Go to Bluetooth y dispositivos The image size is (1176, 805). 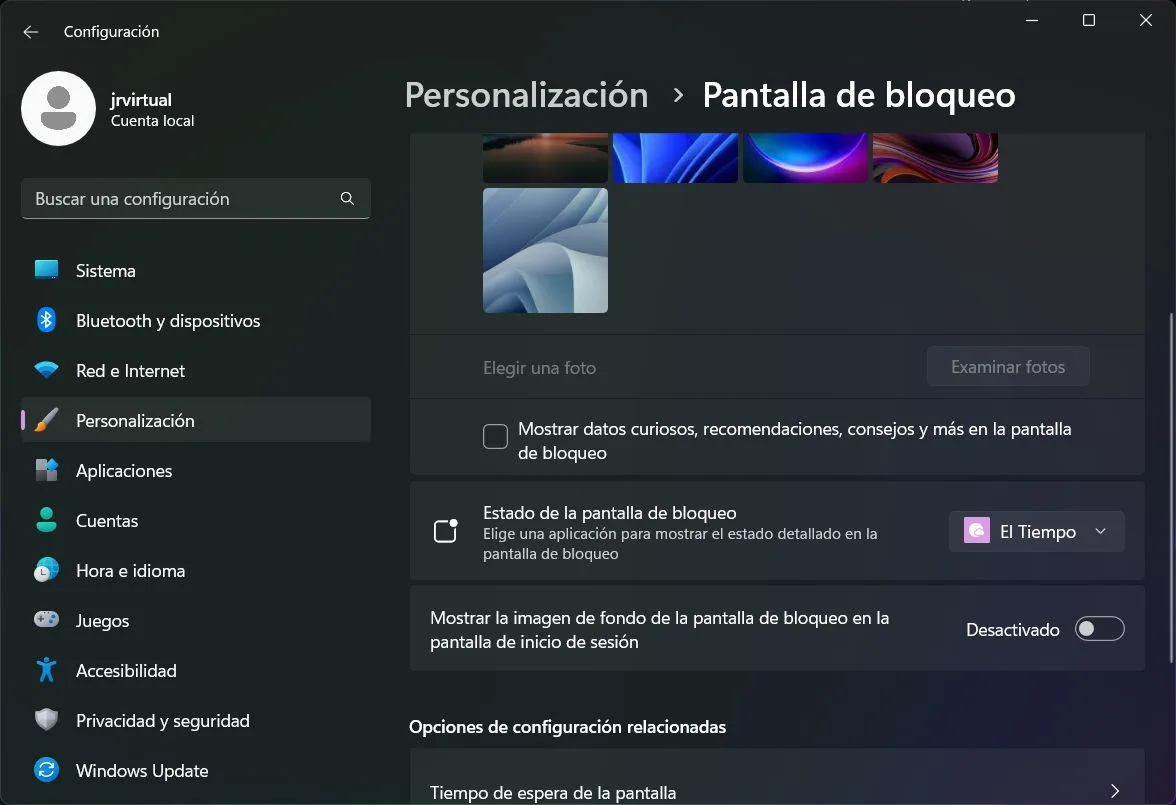click(x=196, y=320)
